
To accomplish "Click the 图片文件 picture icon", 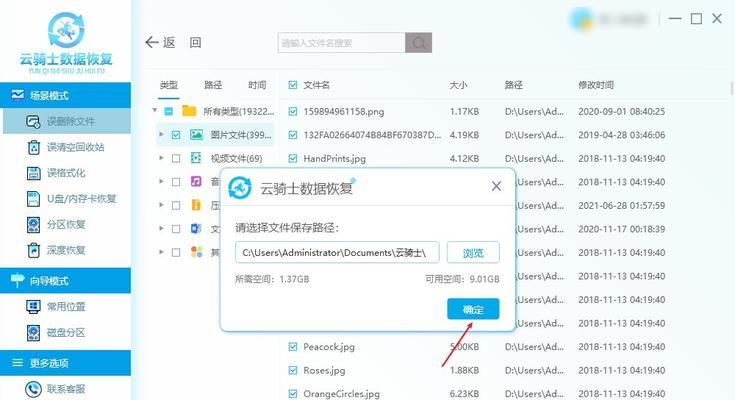I will (x=196, y=135).
